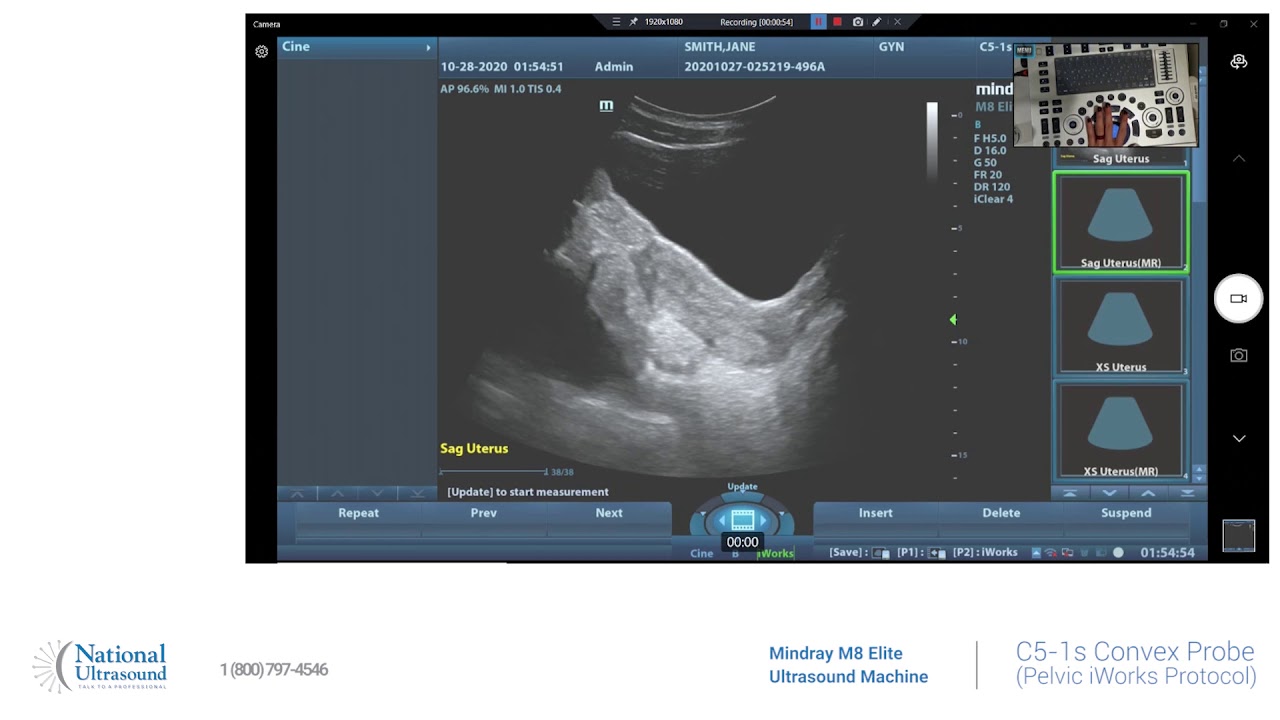Click the Mindray m logo on image
This screenshot has width=1280, height=720.
606,105
